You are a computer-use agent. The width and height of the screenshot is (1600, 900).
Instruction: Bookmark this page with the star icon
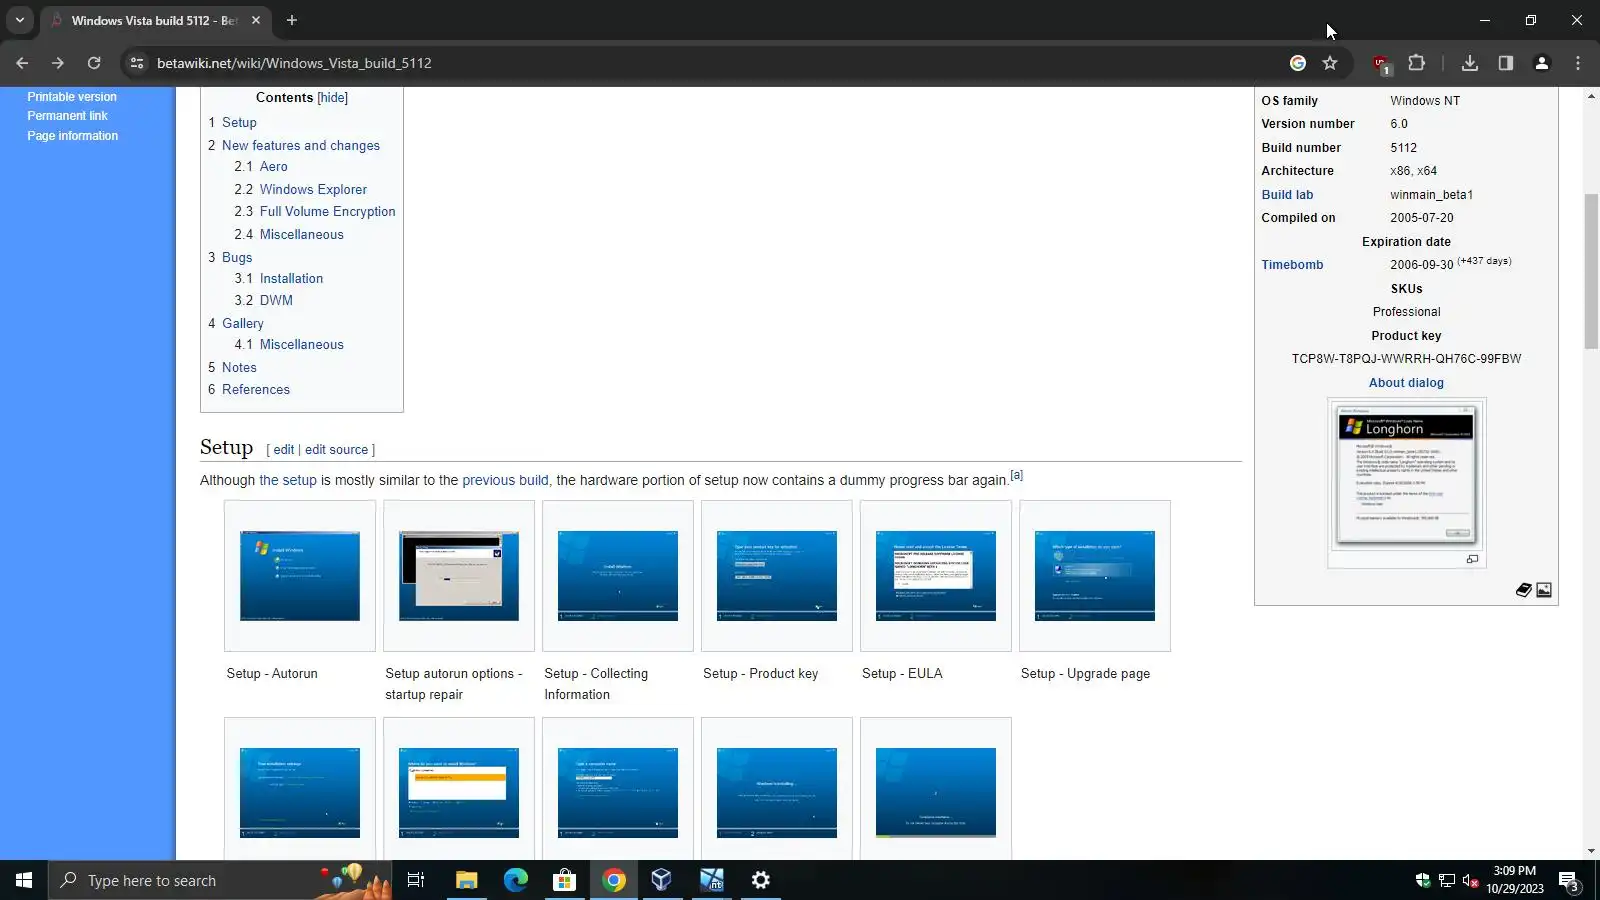(x=1330, y=63)
